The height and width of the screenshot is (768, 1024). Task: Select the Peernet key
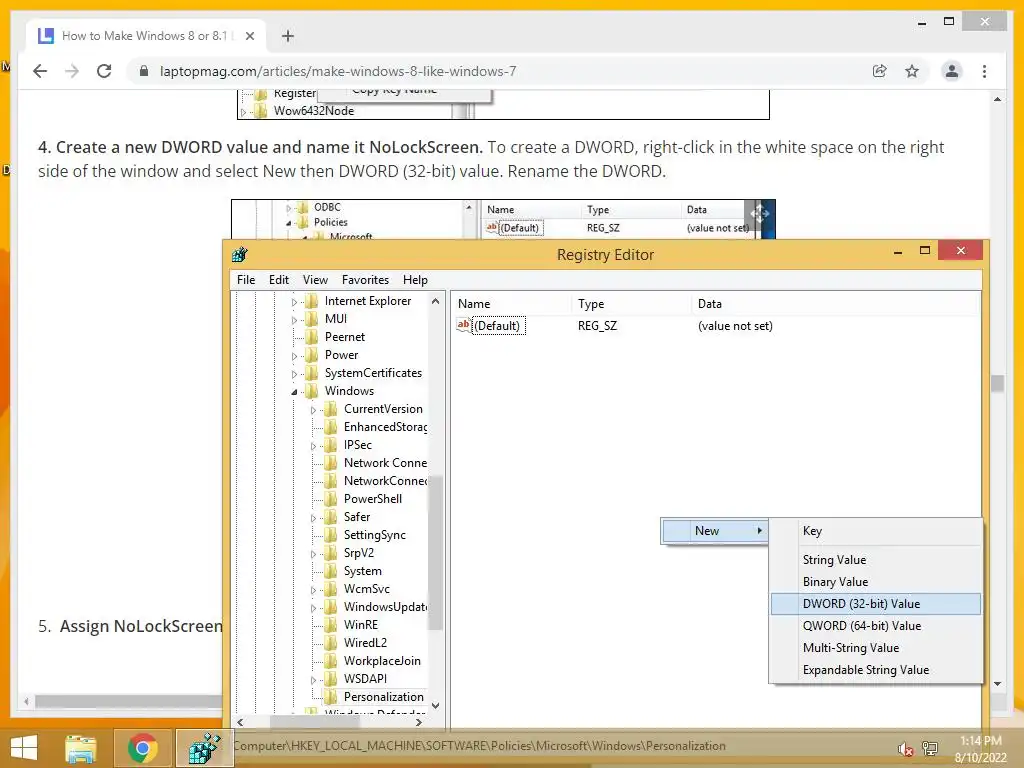tap(345, 337)
